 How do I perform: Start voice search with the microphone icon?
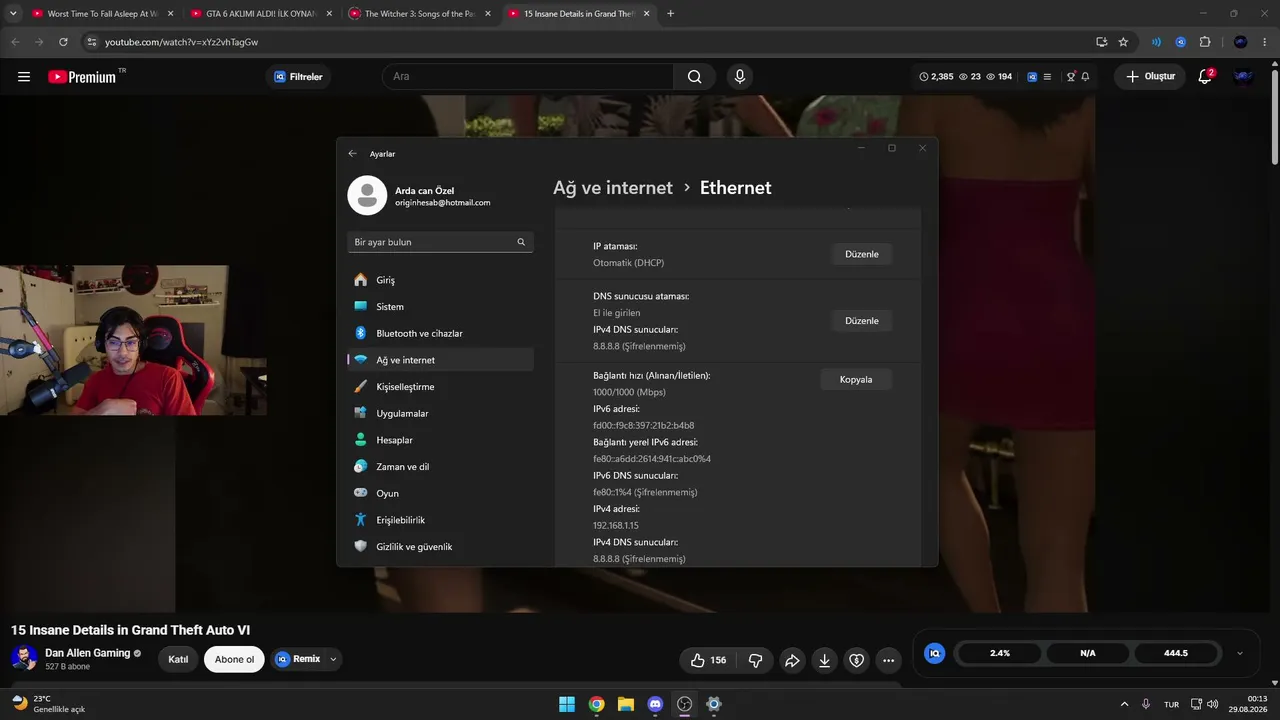[x=740, y=77]
